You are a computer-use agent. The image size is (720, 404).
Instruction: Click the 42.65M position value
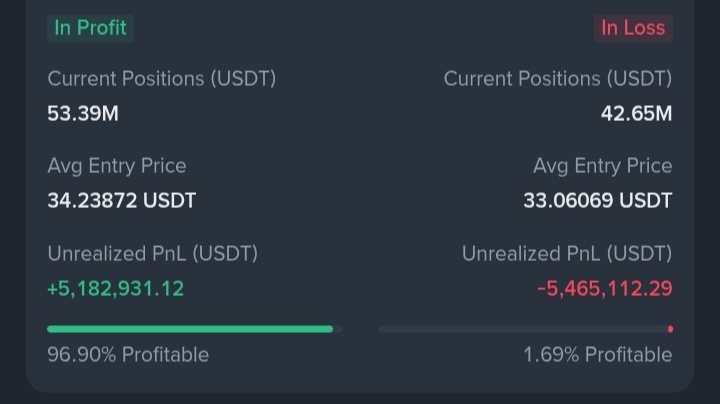636,113
